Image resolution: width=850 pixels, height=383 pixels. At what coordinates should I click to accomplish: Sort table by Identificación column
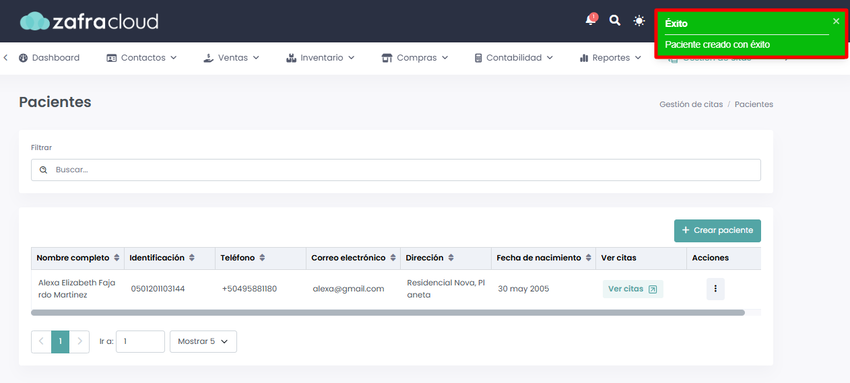191,258
